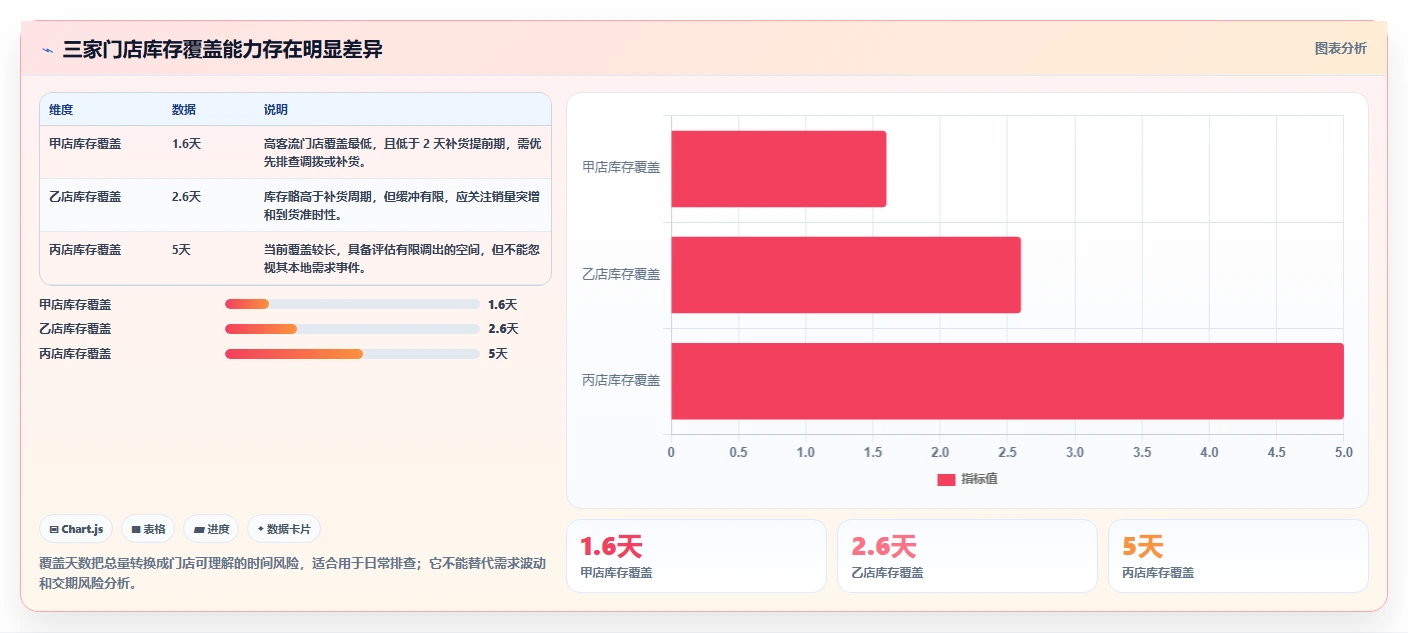Click the 乙店库存覆盖 chart bar
The width and height of the screenshot is (1408, 633).
click(846, 274)
